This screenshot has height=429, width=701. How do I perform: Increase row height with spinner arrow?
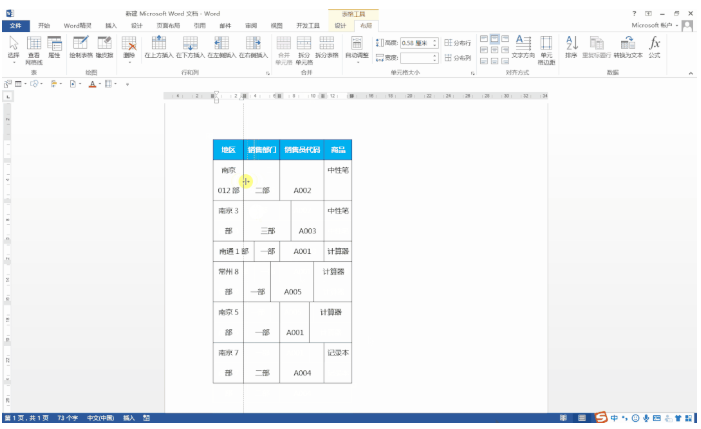[x=435, y=41]
